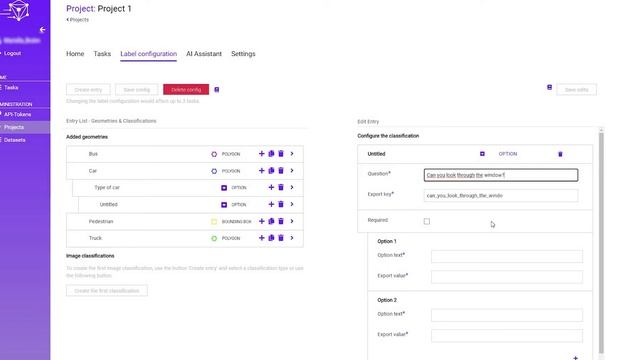Viewport: 640px width, 360px height.
Task: Click the Create entry button
Action: click(x=88, y=90)
